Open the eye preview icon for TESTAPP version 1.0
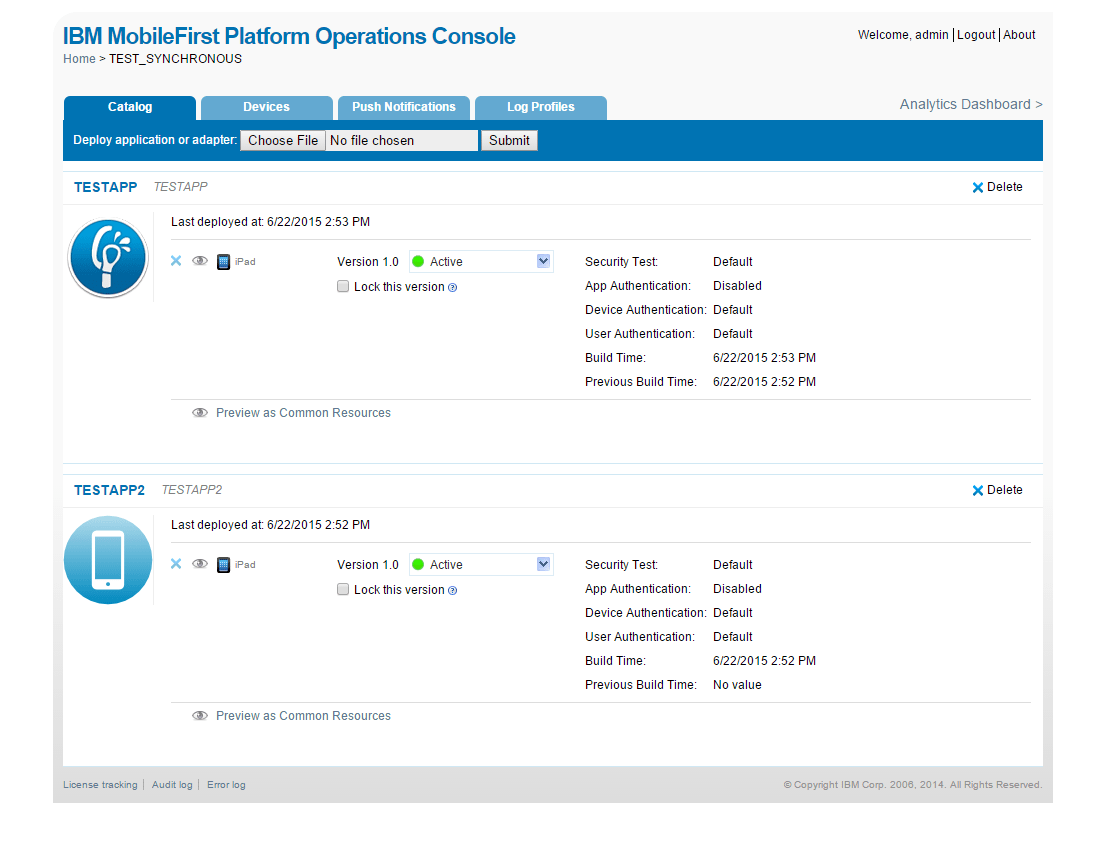The width and height of the screenshot is (1117, 845). [199, 261]
